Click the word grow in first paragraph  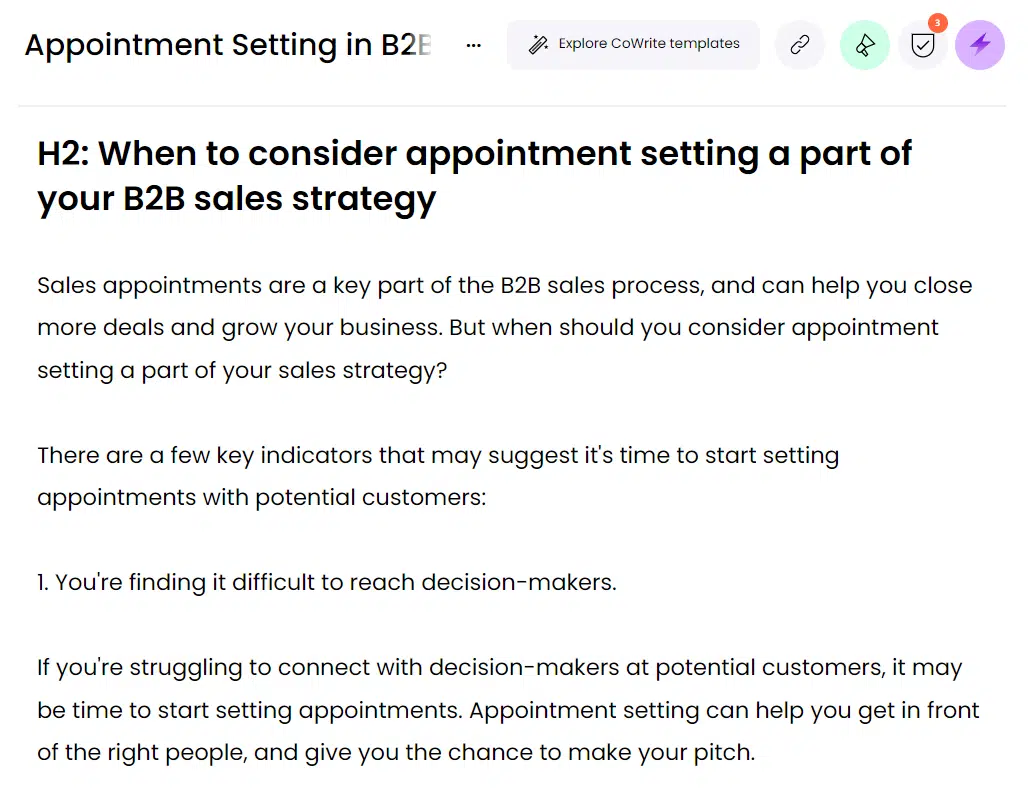pos(249,328)
